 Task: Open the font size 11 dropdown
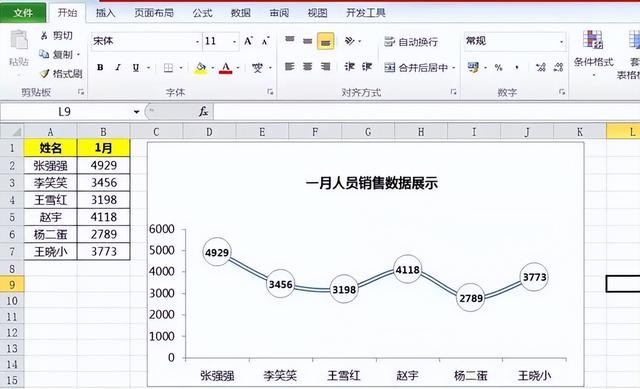coord(234,42)
